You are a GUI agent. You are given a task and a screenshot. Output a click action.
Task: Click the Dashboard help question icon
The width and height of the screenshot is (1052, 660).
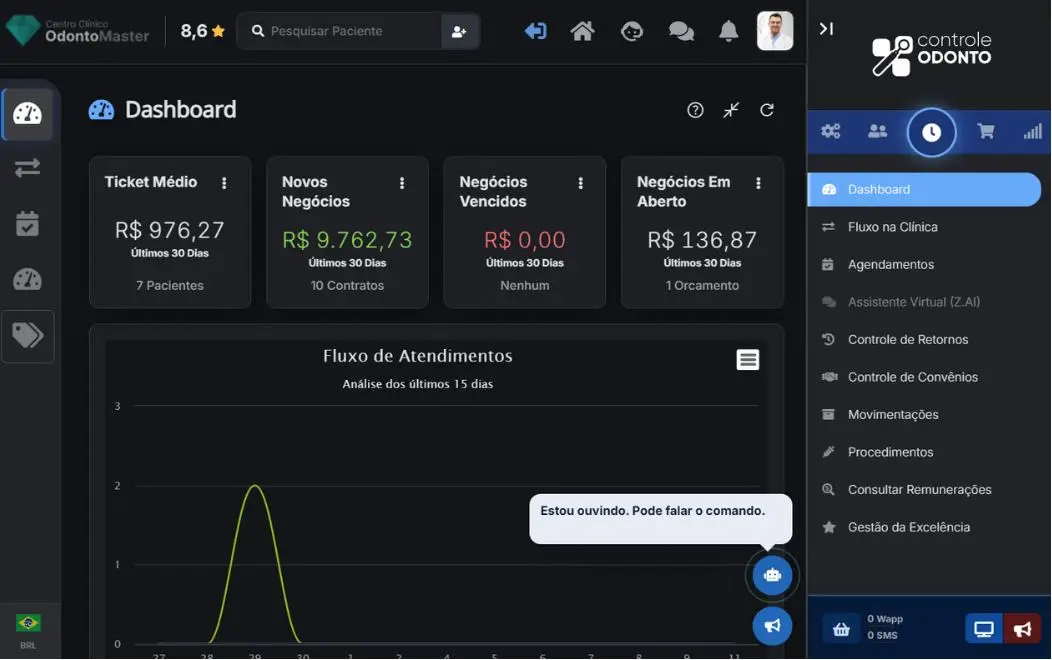(x=695, y=110)
